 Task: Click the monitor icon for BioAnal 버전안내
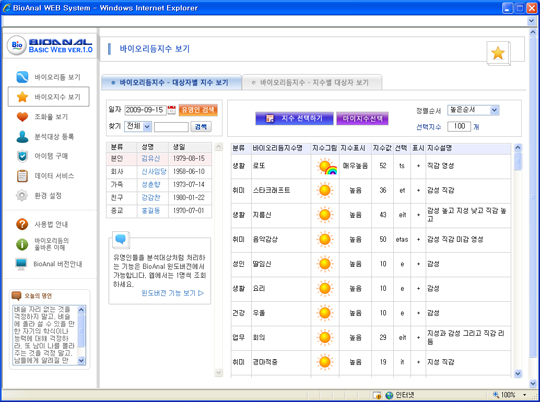coord(21,264)
